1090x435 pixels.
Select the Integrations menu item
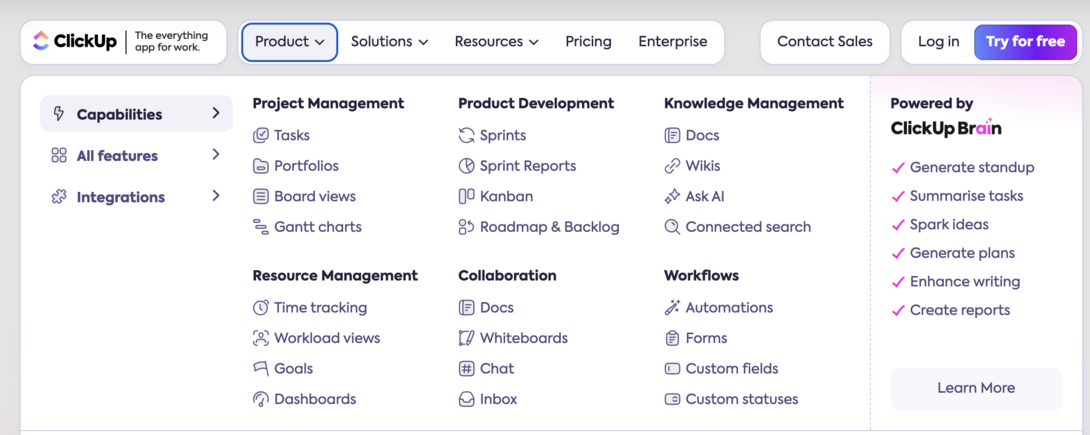(x=136, y=197)
